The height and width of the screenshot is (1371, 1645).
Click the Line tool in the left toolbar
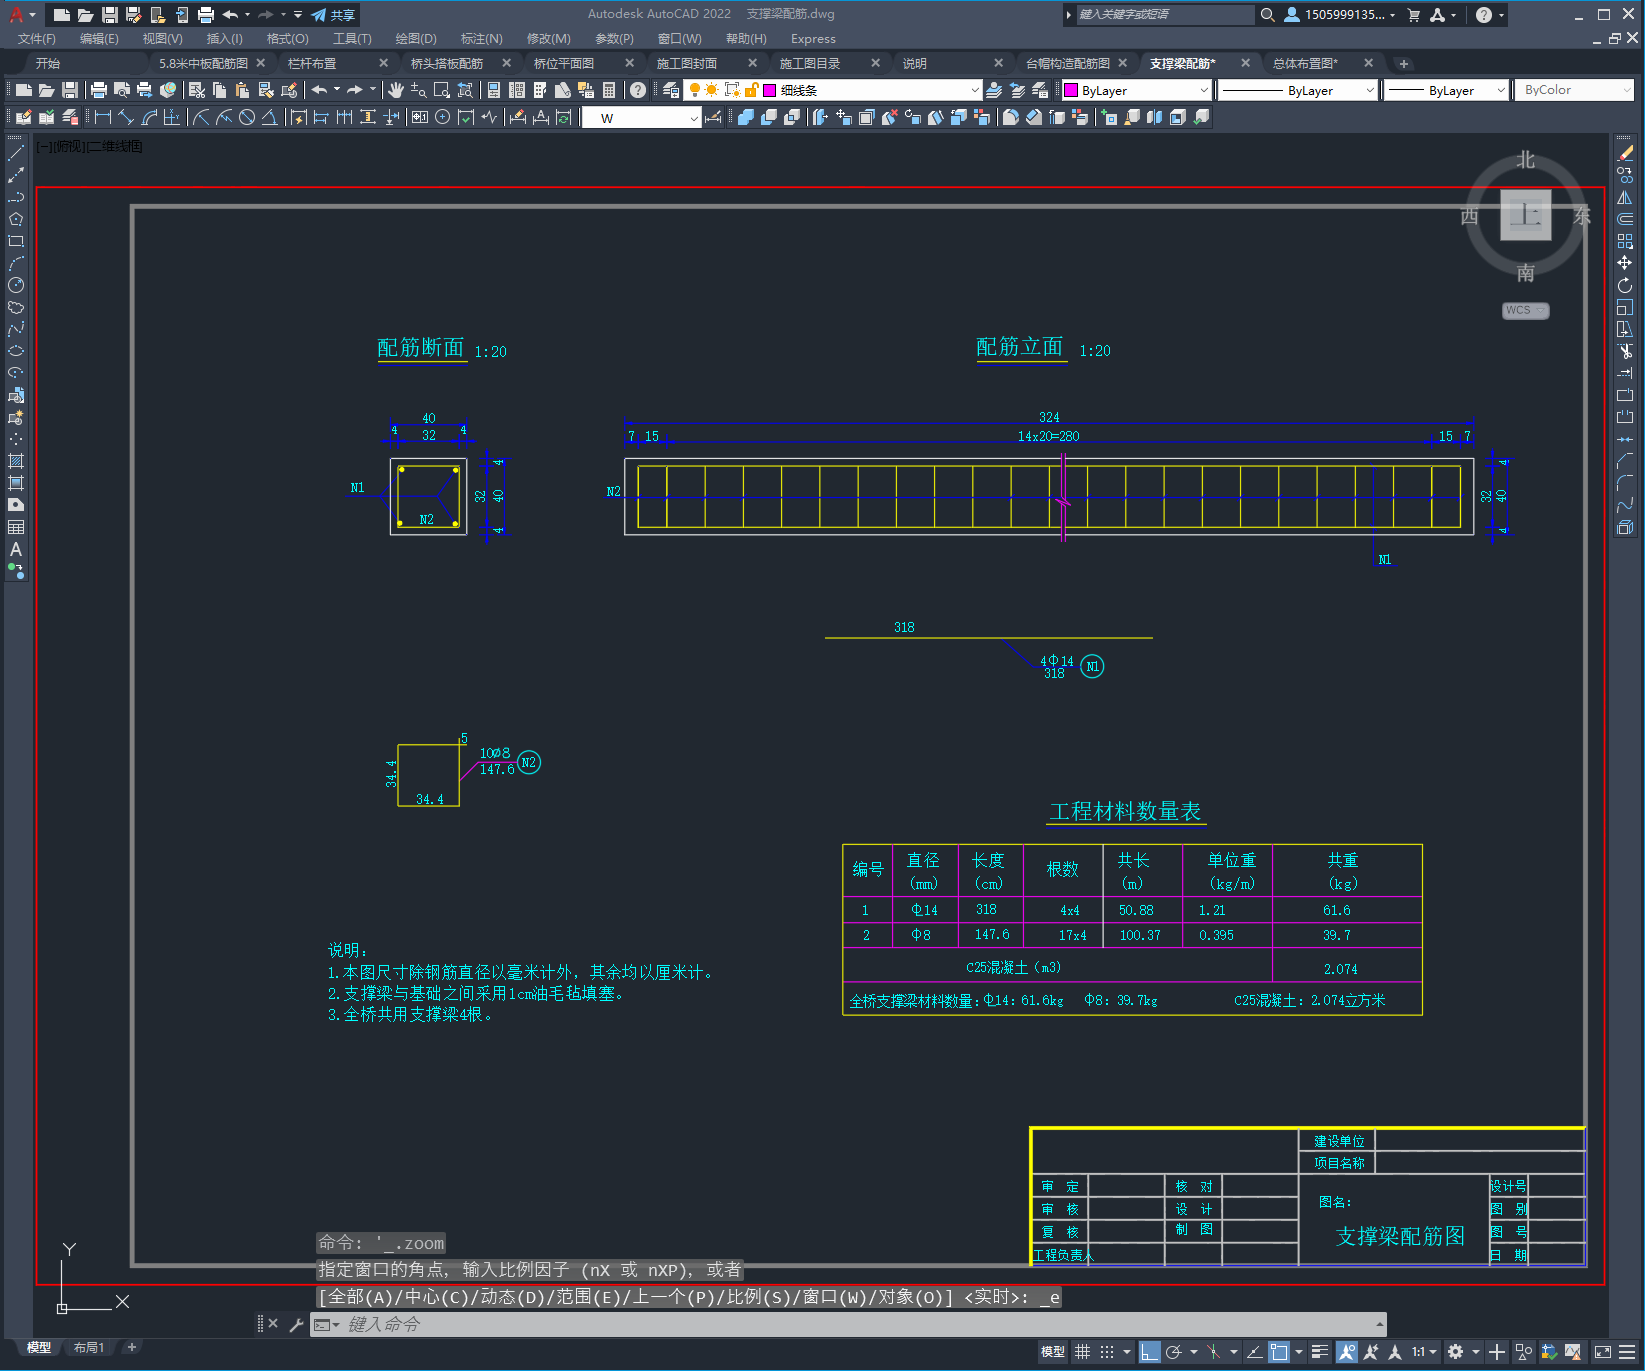click(16, 153)
